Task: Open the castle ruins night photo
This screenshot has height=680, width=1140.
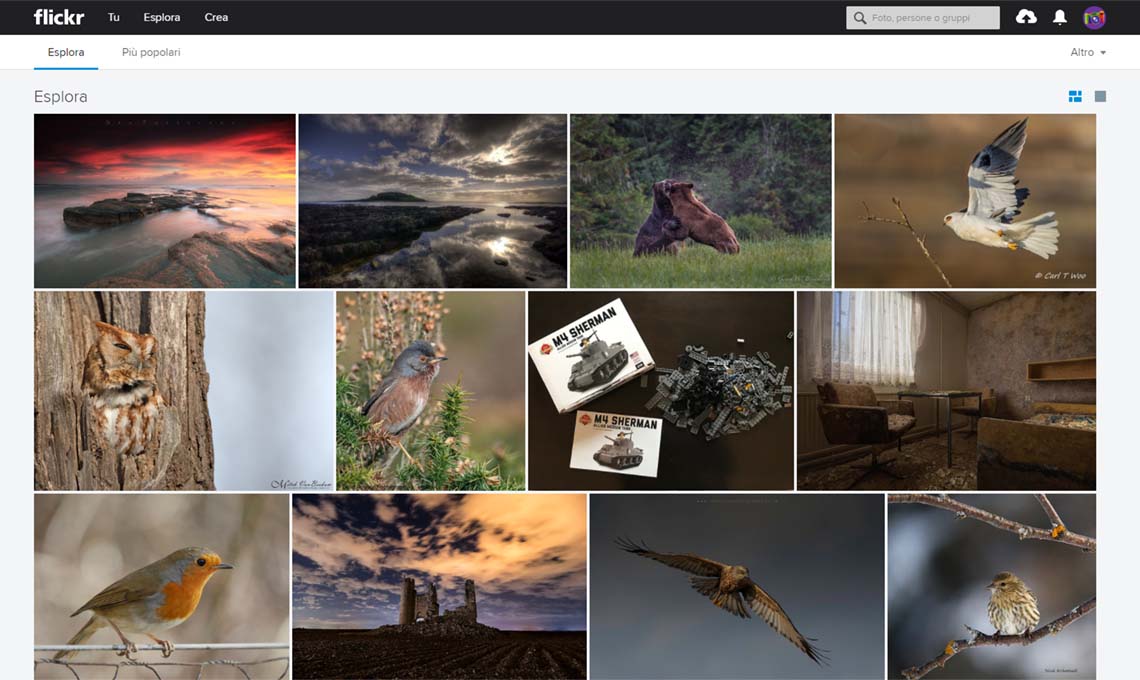Action: coord(439,586)
